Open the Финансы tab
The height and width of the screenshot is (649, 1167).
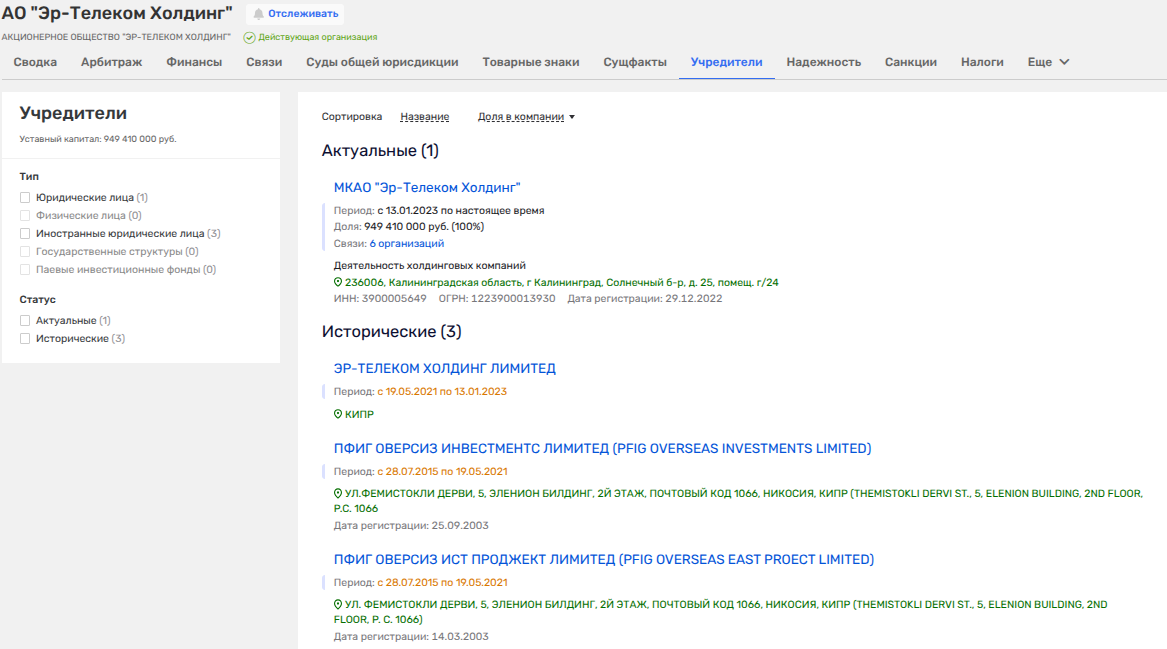pos(194,62)
